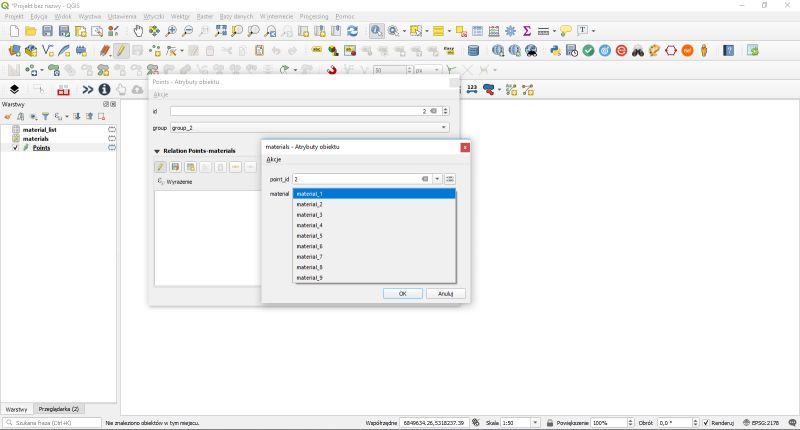Select material_1 in the dropdown list
Viewport: 800px width, 430px height.
pyautogui.click(x=374, y=194)
